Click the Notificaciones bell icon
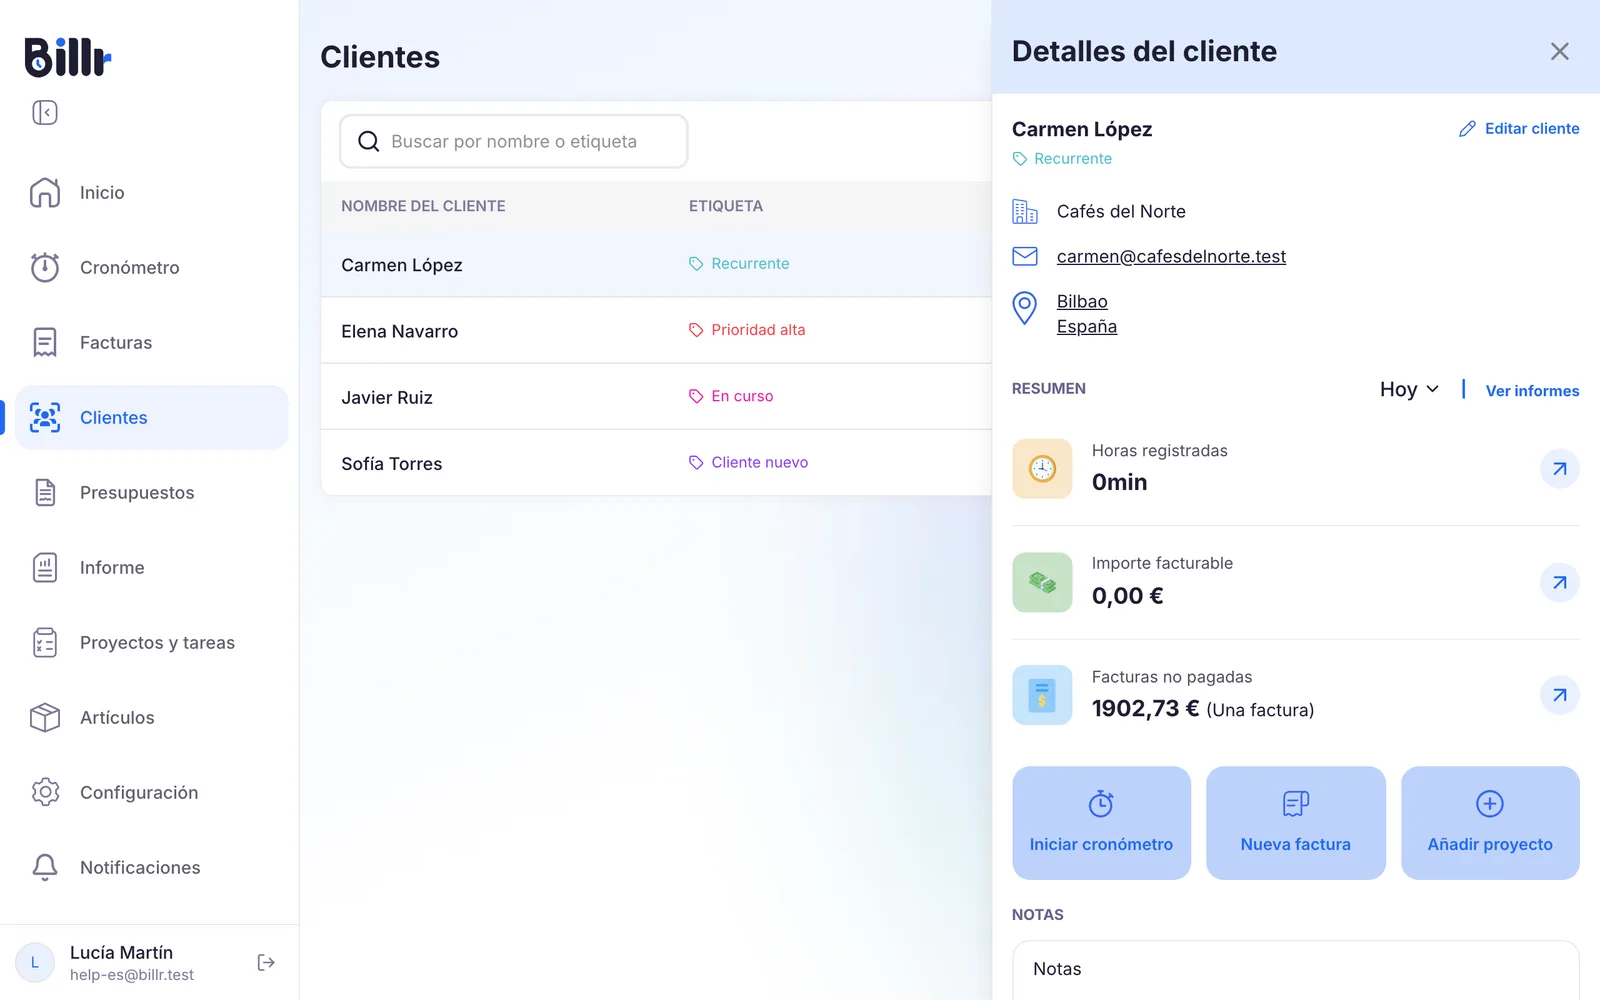The width and height of the screenshot is (1600, 1000). 45,867
